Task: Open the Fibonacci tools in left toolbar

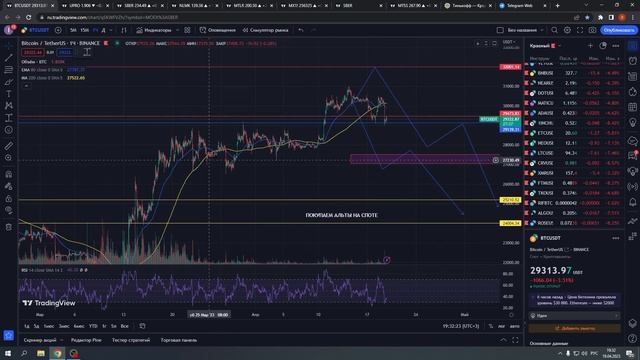Action: [x=9, y=70]
